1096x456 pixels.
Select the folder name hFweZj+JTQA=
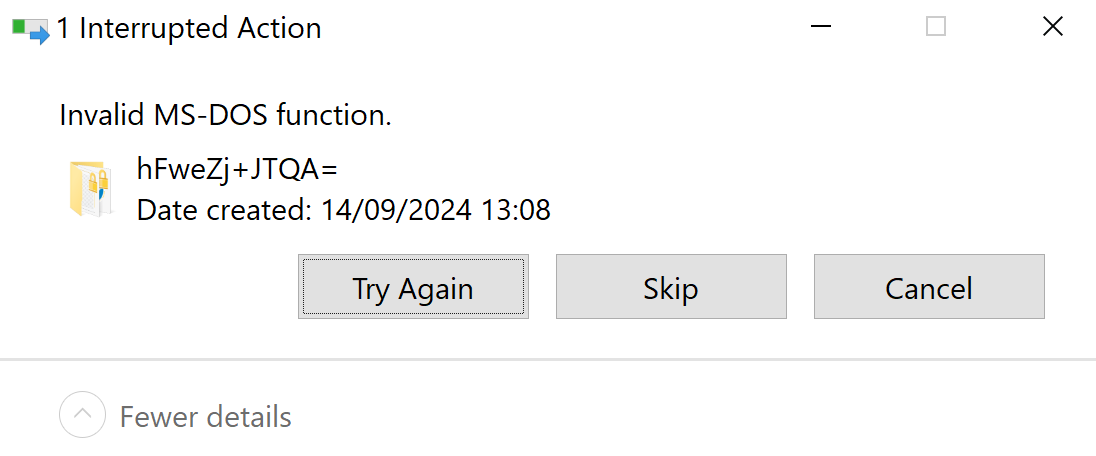(x=237, y=170)
